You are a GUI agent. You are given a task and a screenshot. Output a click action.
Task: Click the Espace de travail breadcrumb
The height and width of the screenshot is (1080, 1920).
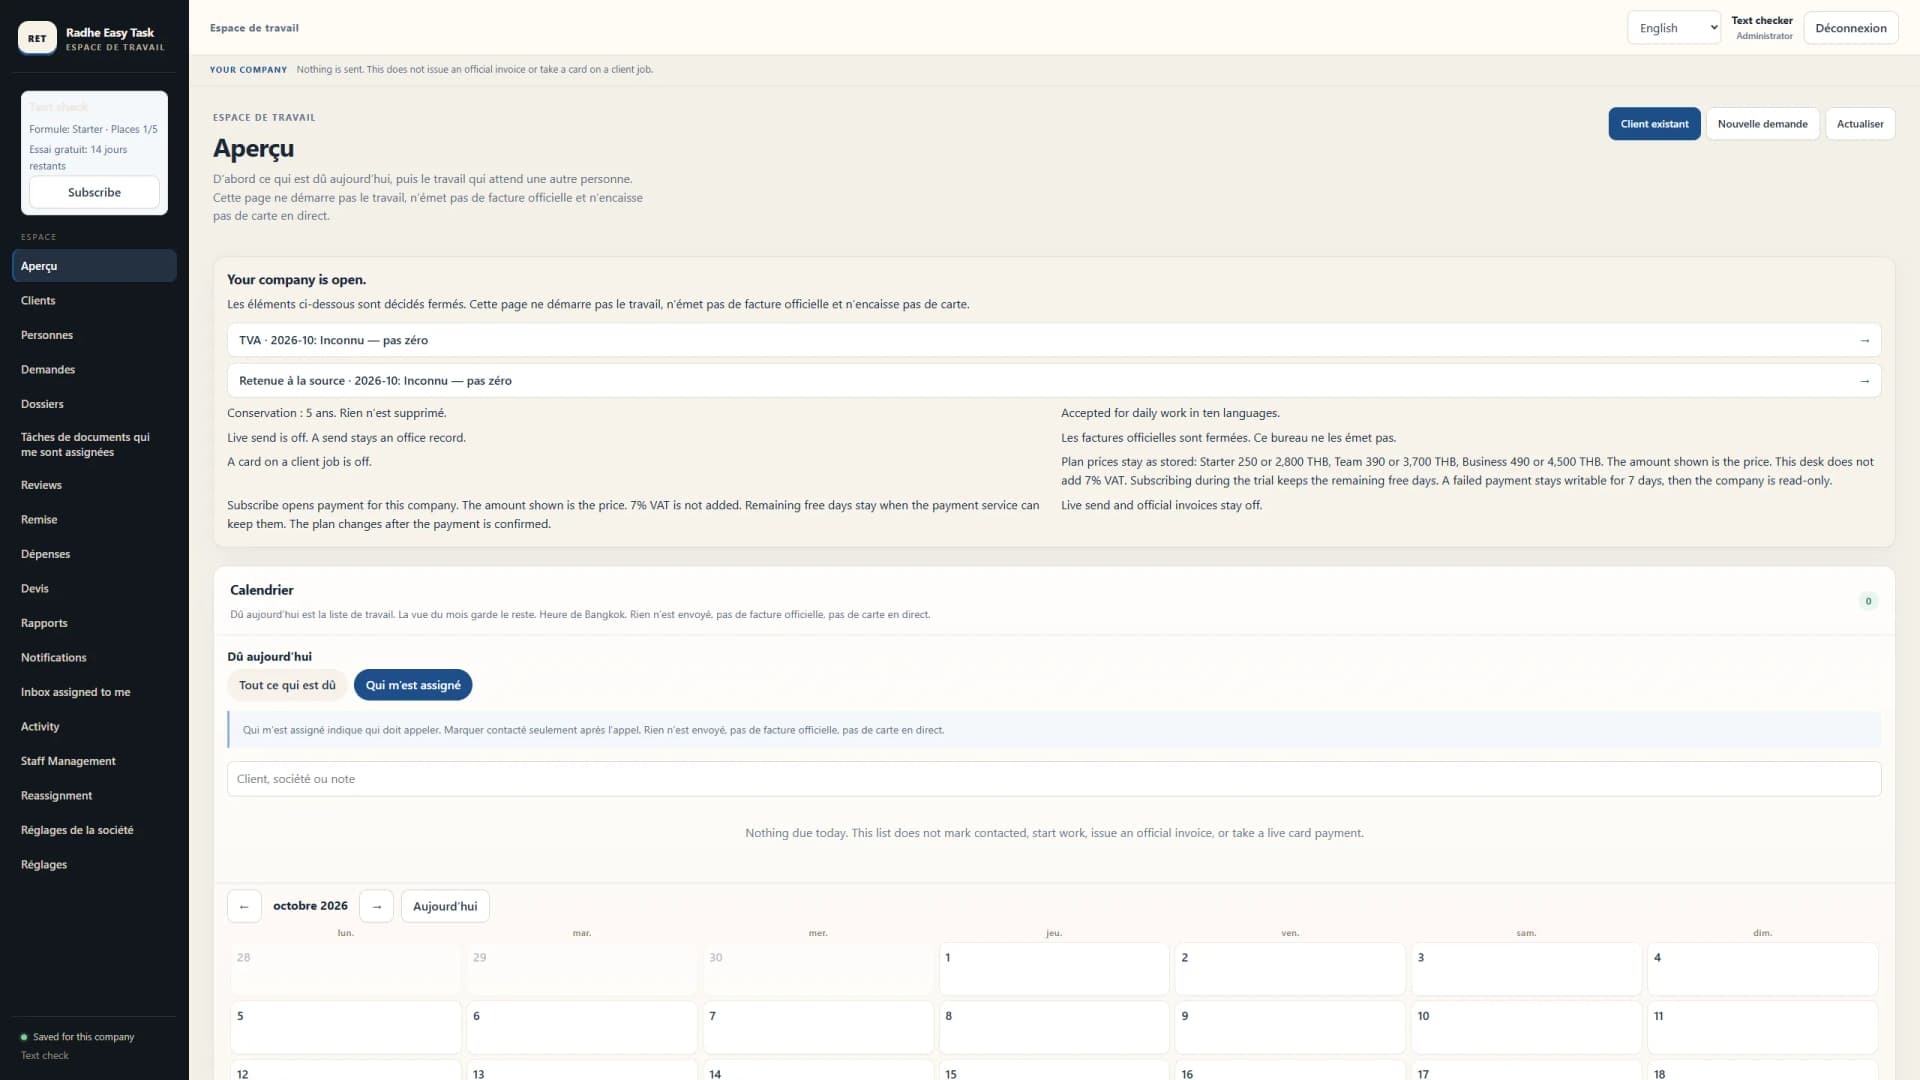click(254, 28)
